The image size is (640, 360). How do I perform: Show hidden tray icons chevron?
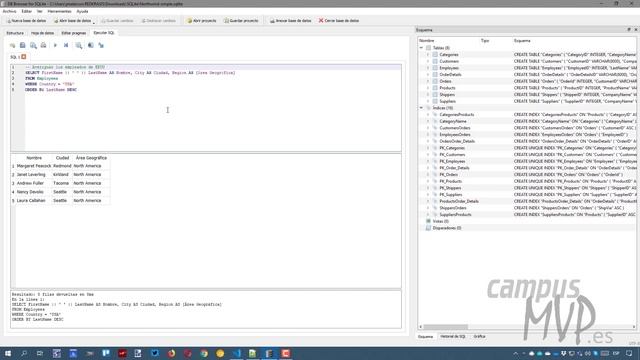coord(516,353)
